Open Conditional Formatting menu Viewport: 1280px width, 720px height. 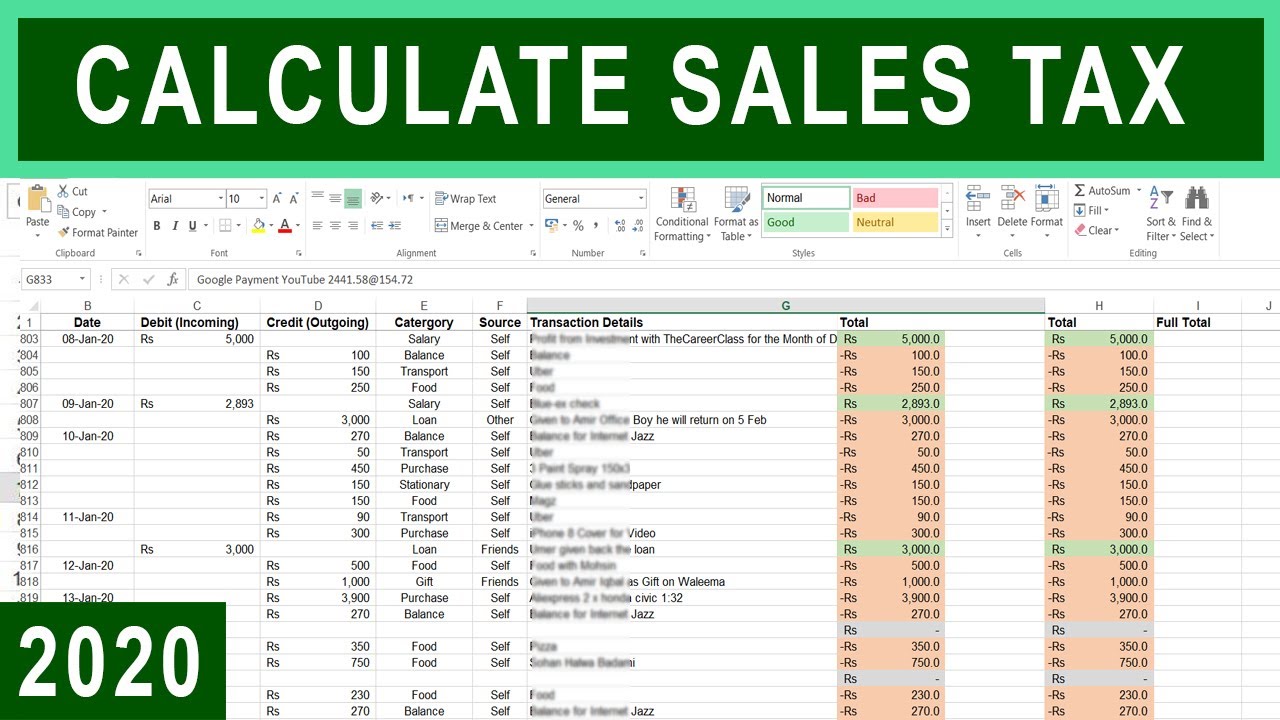pyautogui.click(x=683, y=213)
